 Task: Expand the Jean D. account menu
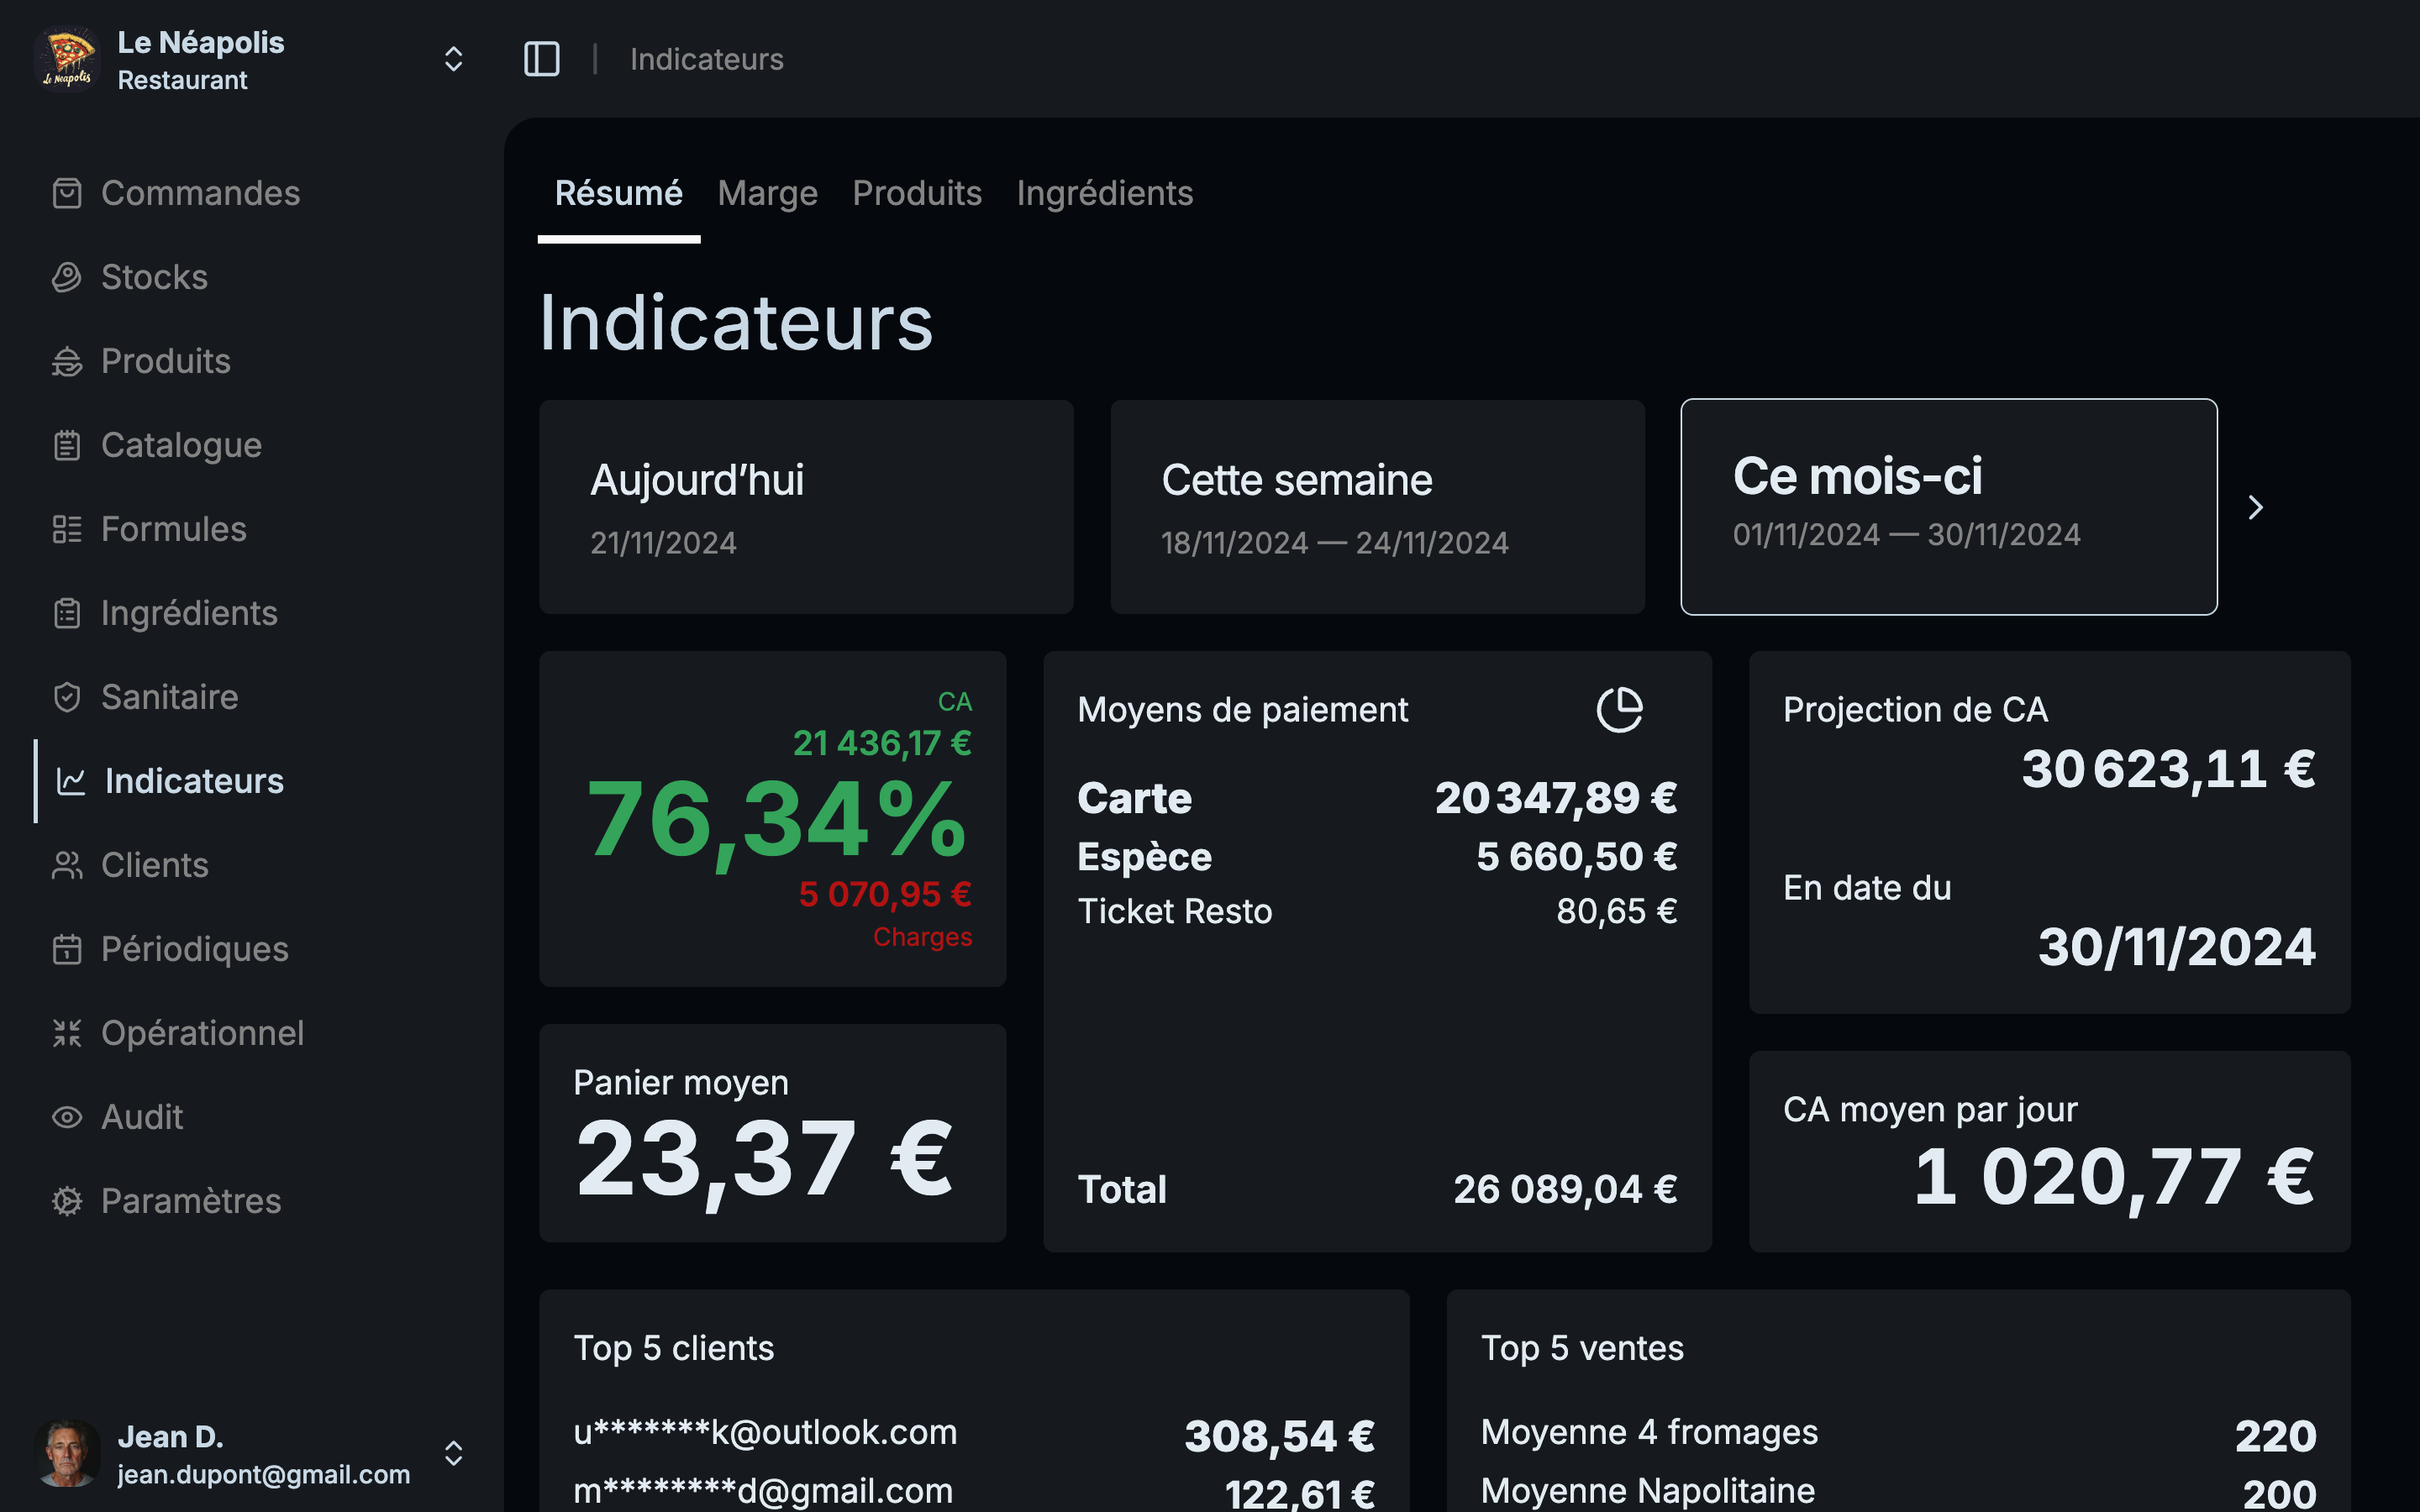tap(455, 1453)
